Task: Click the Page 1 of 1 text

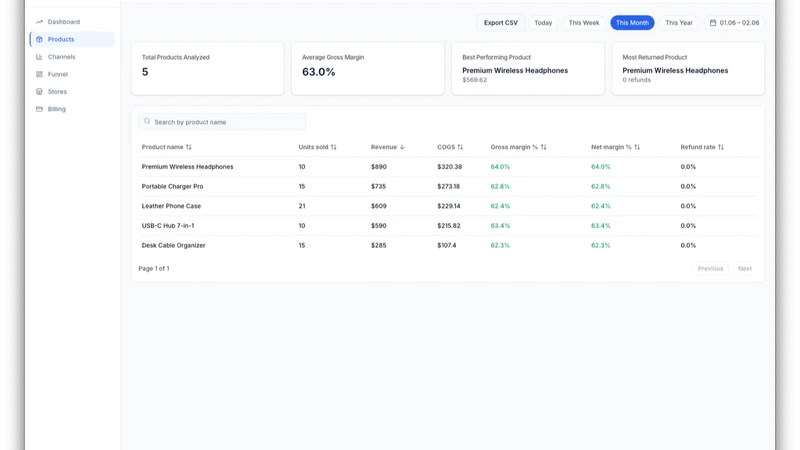Action: coord(154,268)
